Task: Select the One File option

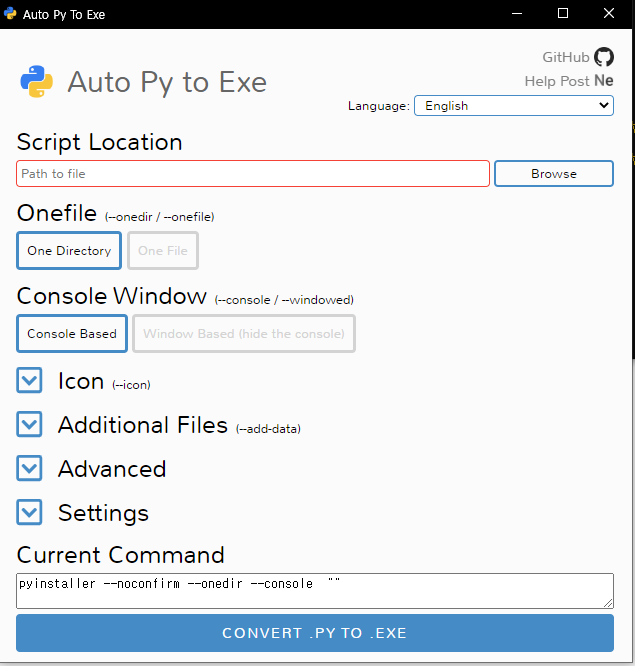Action: pos(163,251)
